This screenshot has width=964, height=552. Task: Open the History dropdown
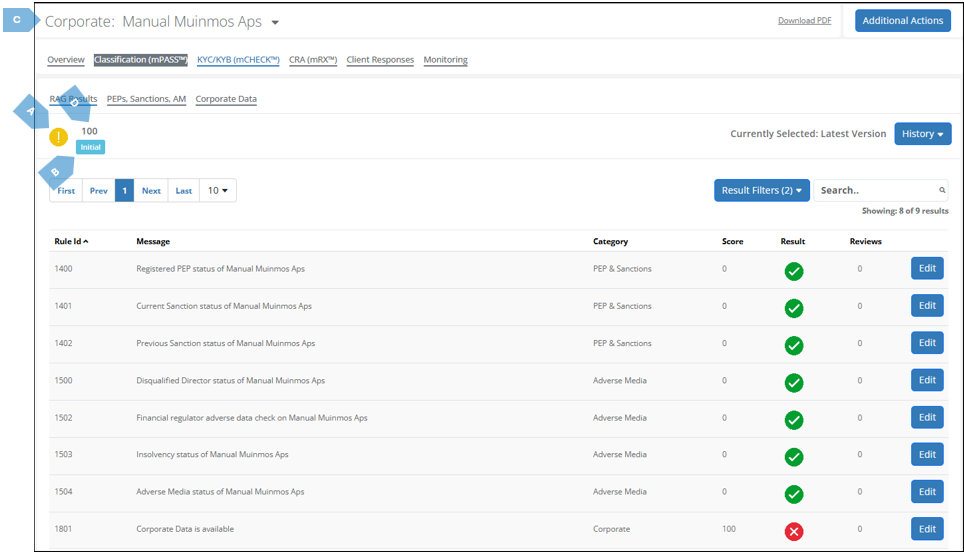coord(922,134)
